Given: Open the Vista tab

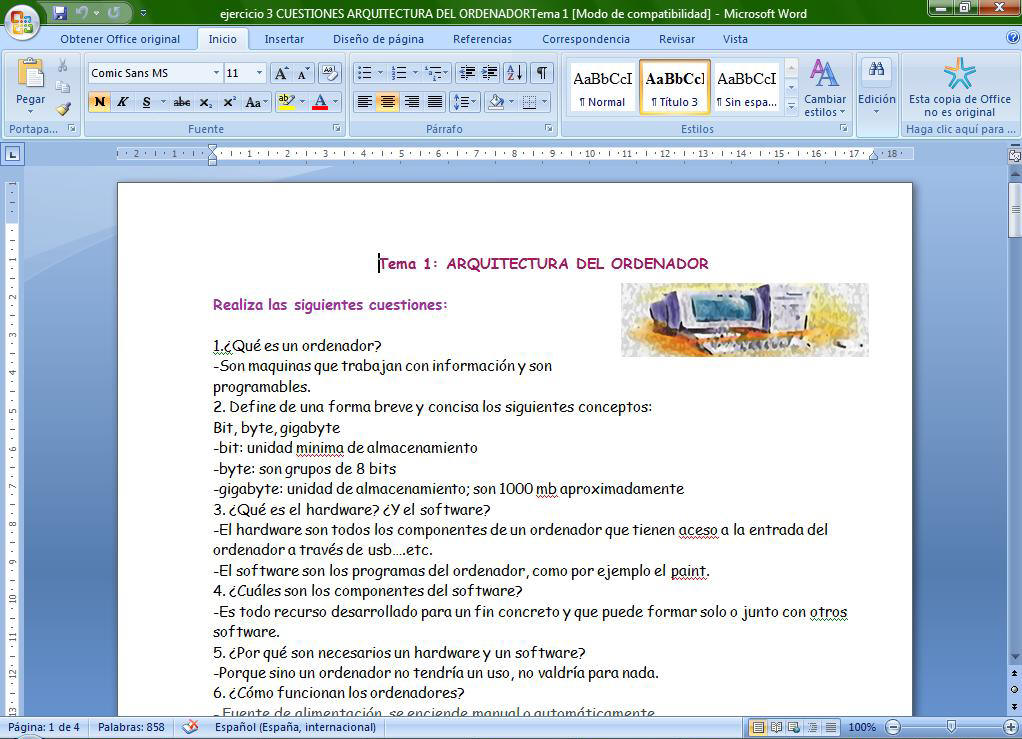Looking at the screenshot, I should 735,39.
